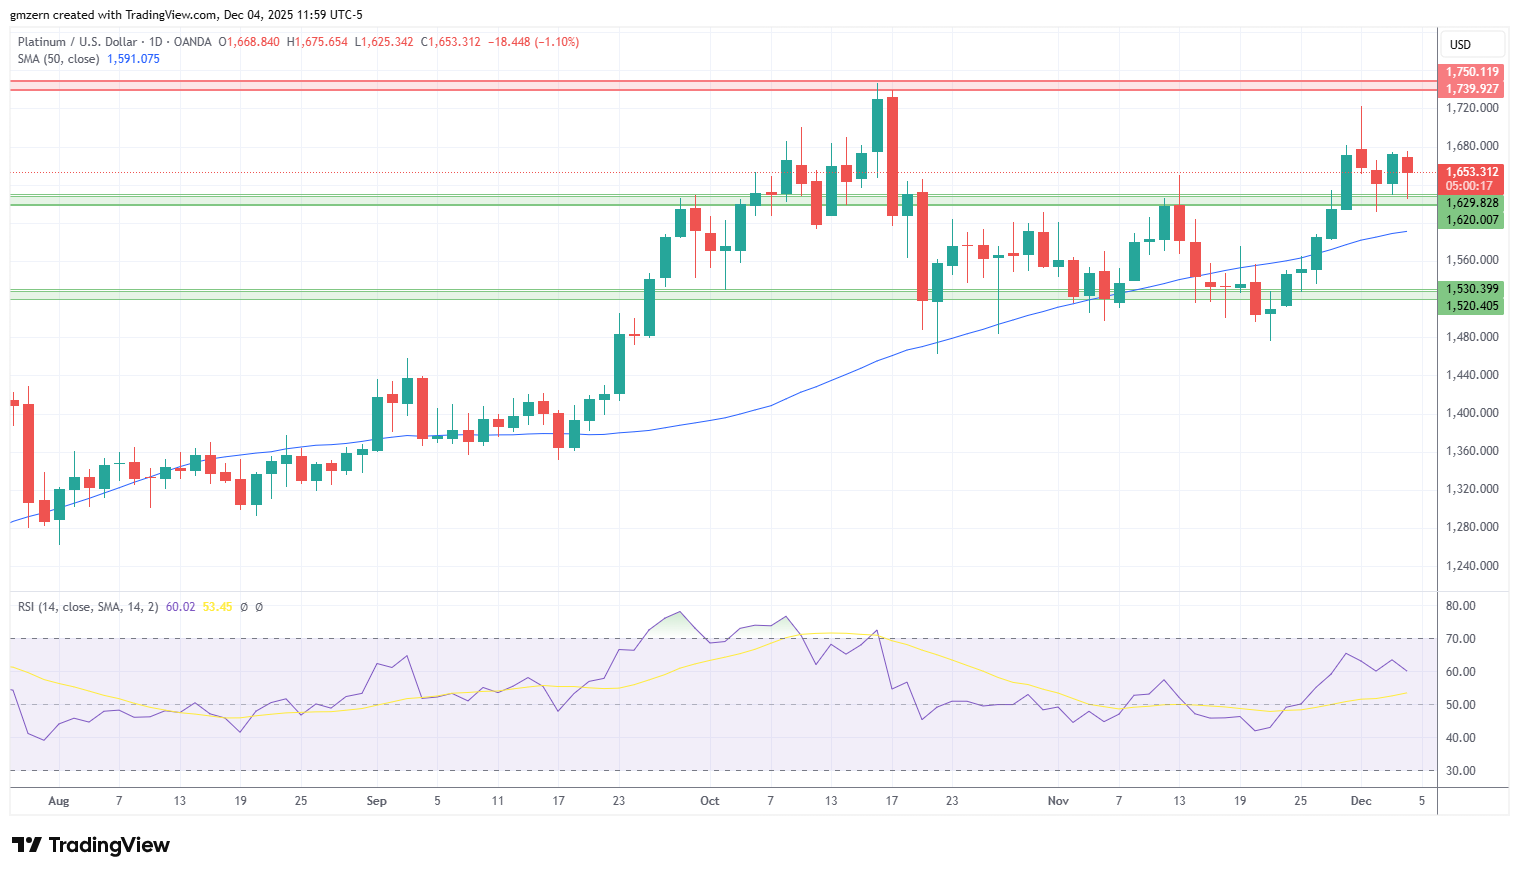
Task: Click the red 1,739.927 price label
Action: click(x=1472, y=89)
